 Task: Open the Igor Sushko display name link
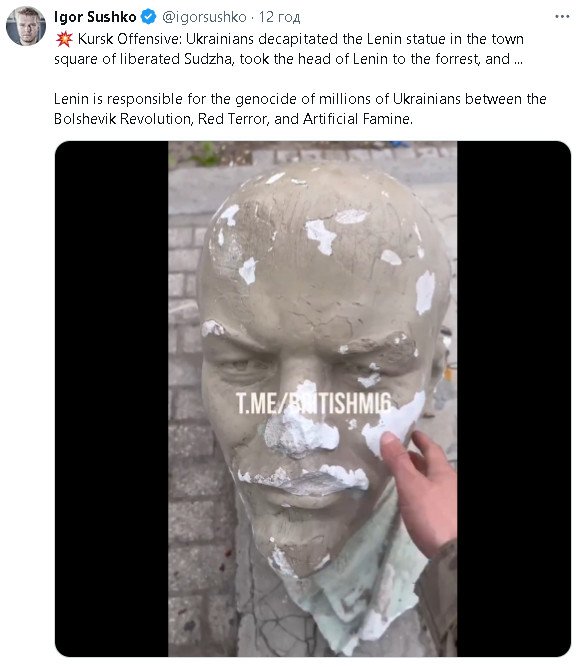[95, 17]
